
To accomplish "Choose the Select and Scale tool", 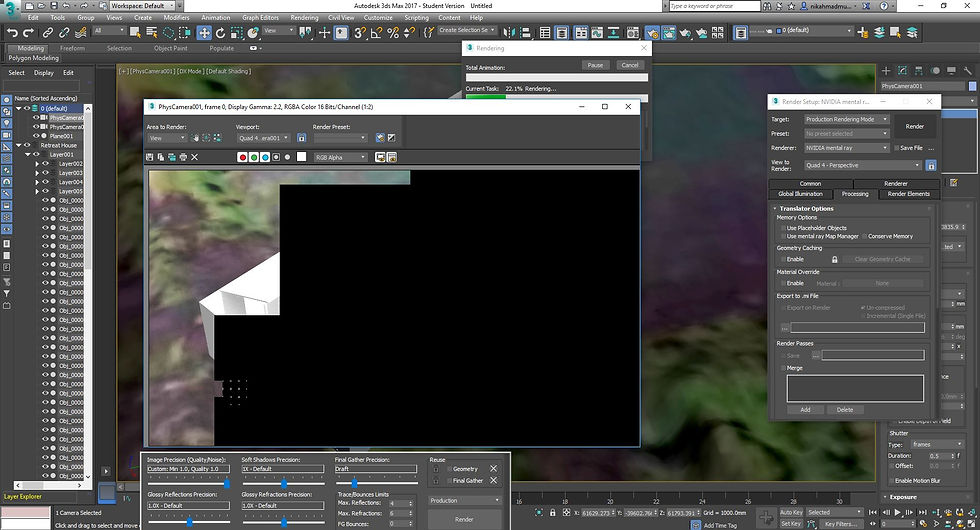I will point(236,32).
